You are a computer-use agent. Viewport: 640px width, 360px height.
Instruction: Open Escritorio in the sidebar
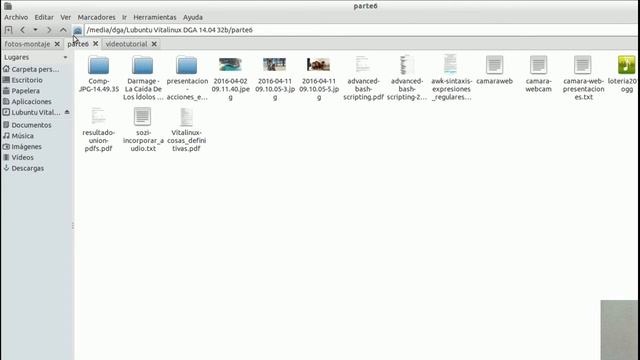pos(22,80)
